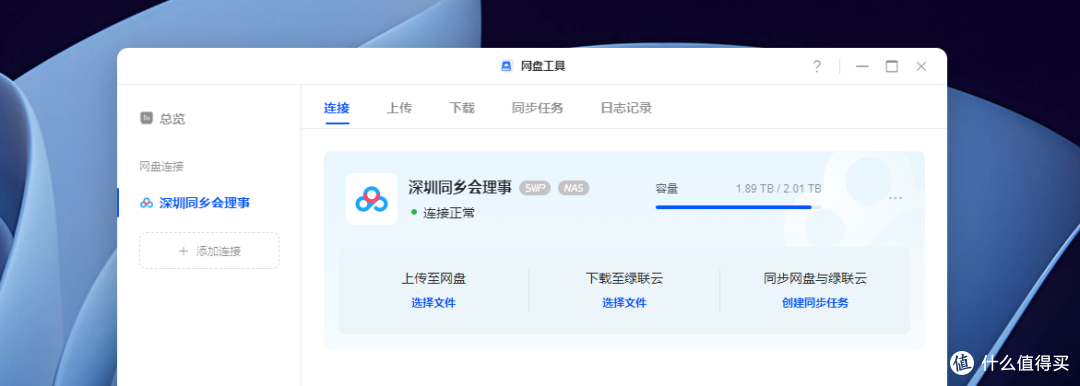Click 选择文件 under 上传至网盘
The height and width of the screenshot is (386, 1080).
[433, 303]
